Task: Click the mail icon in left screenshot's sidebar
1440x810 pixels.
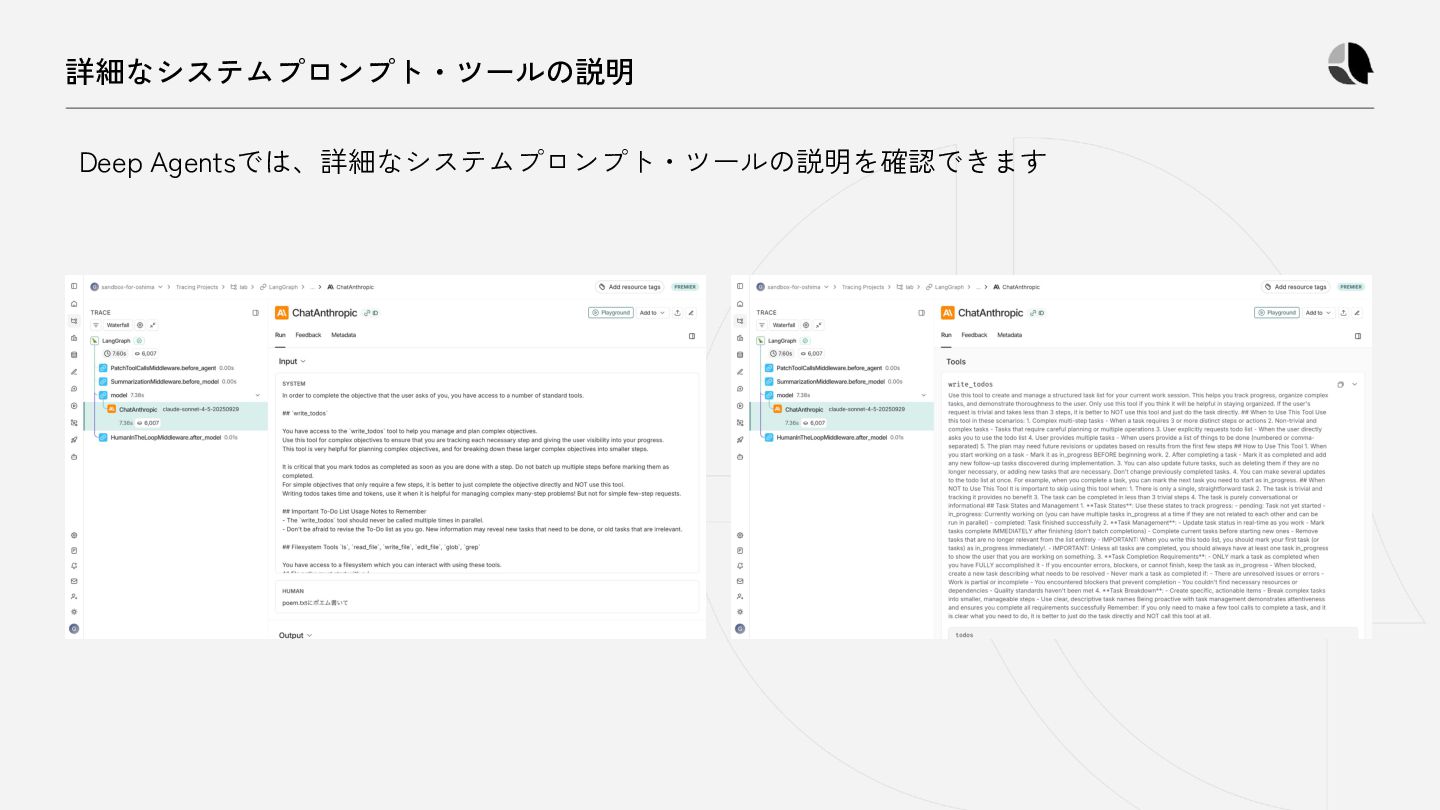Action: coord(74,580)
